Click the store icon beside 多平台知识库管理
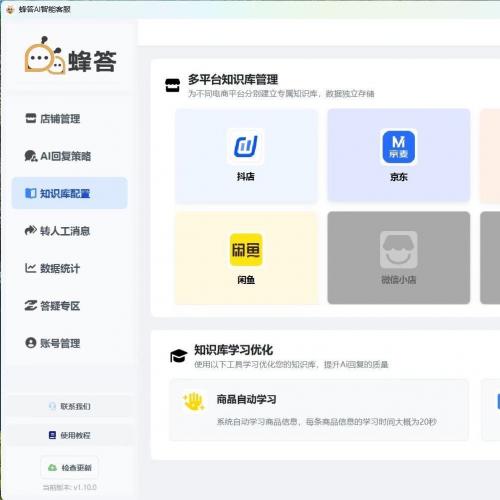This screenshot has width=500, height=500. 173,85
